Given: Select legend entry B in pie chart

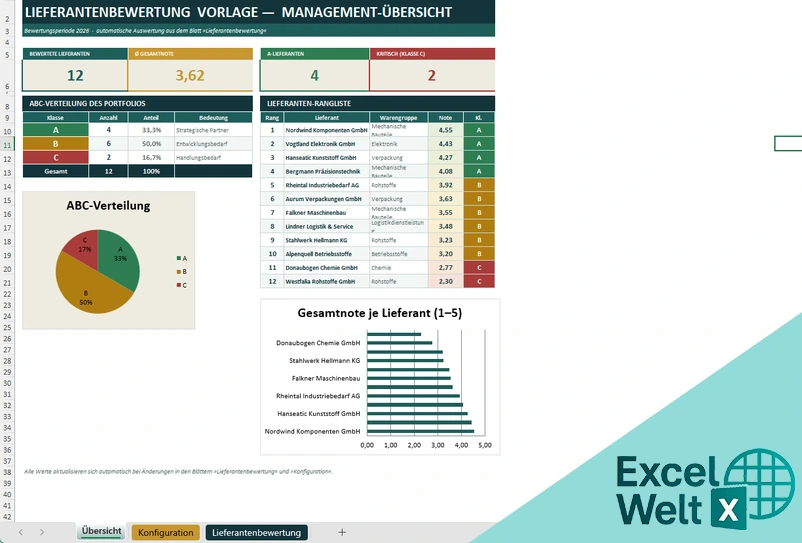Looking at the screenshot, I should click(x=182, y=272).
